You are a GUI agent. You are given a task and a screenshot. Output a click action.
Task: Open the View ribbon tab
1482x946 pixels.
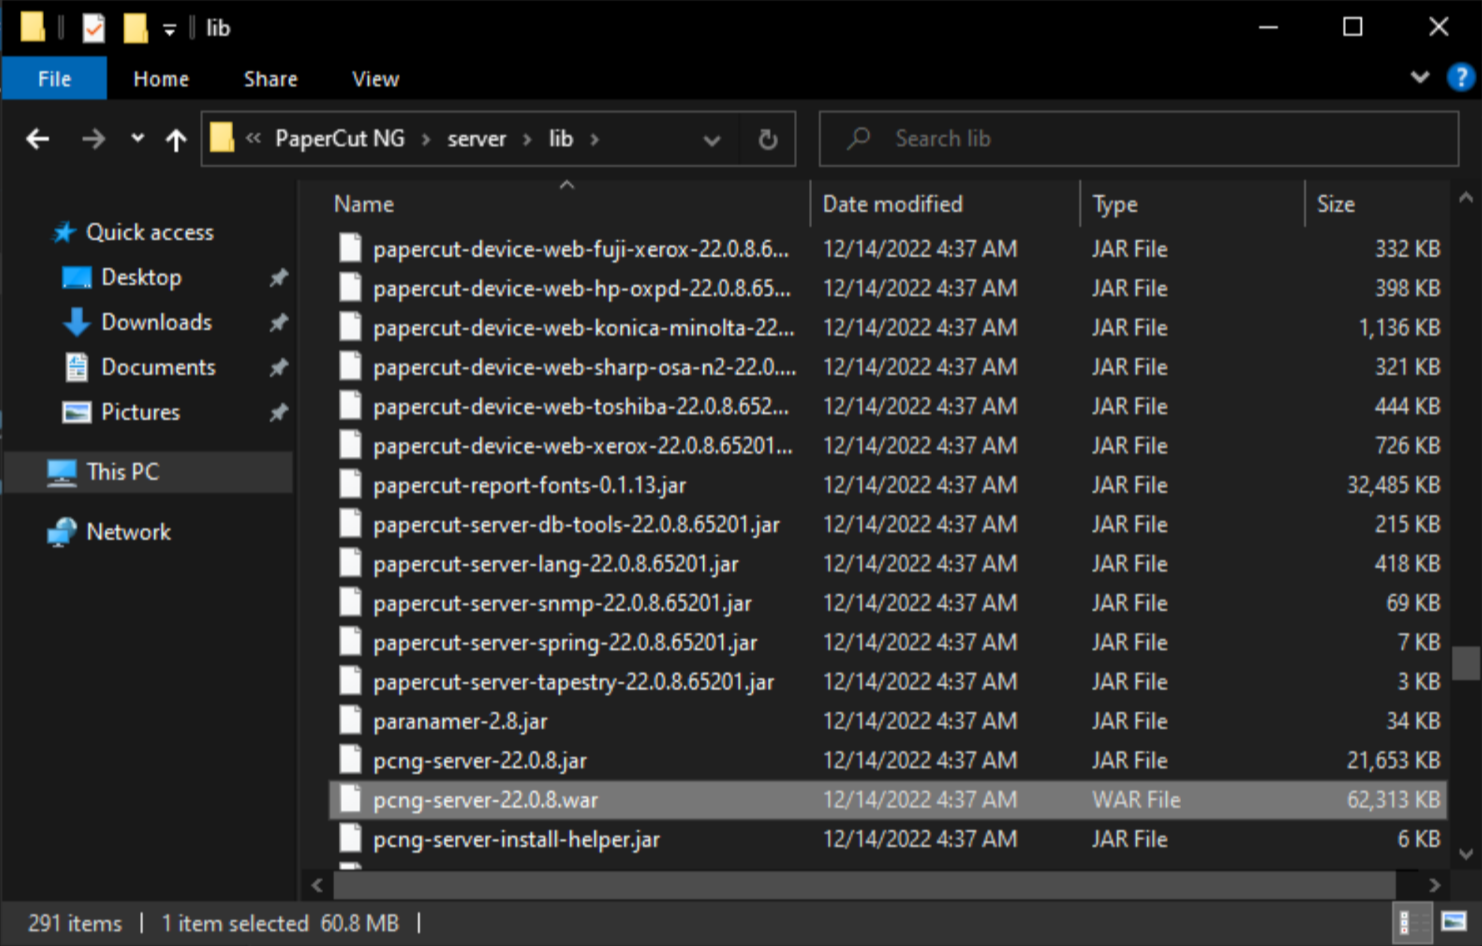tap(376, 78)
